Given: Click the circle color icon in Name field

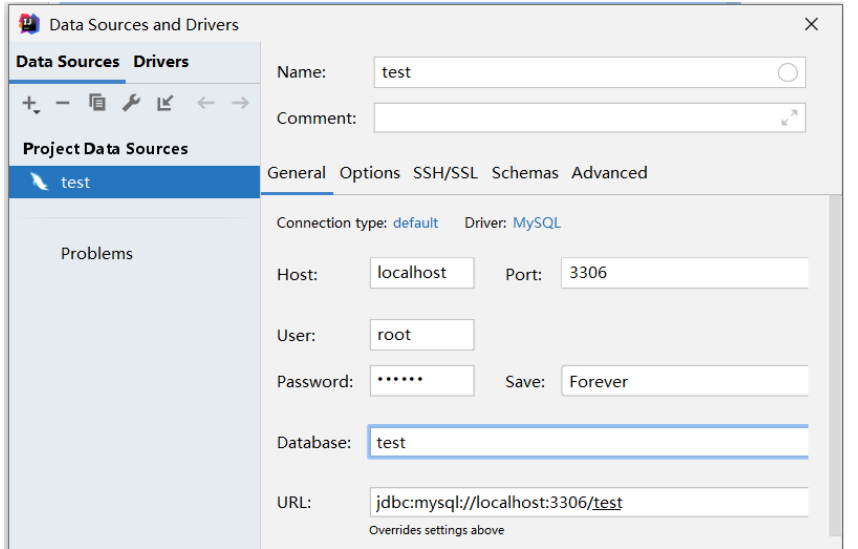Looking at the screenshot, I should [x=787, y=72].
